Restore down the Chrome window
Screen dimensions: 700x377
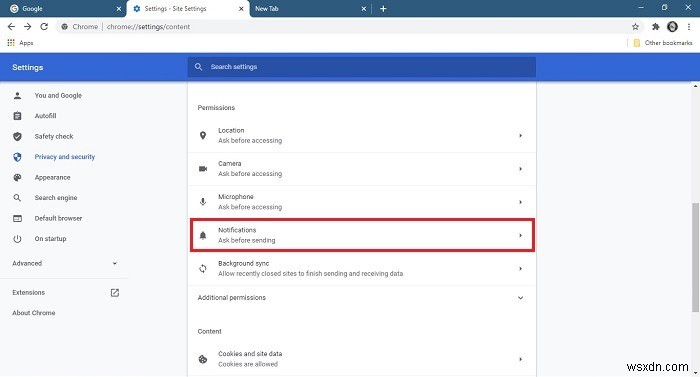point(664,8)
